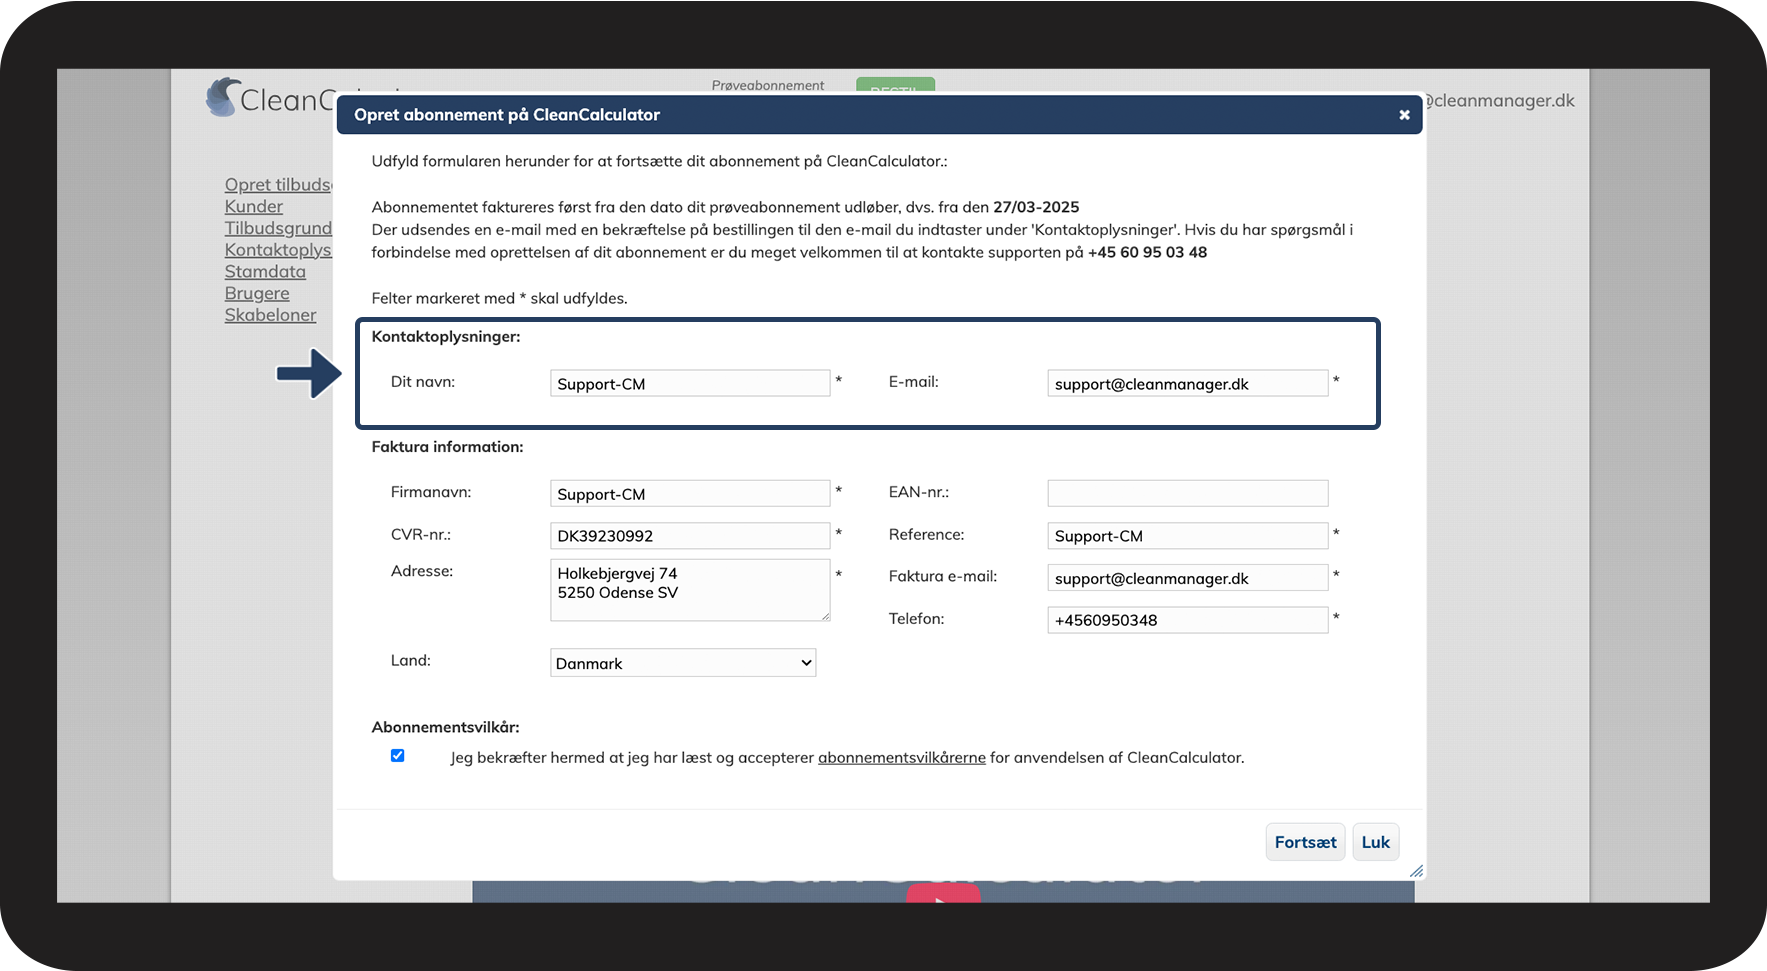The image size is (1767, 971).
Task: Click the date 27/03-2025 text
Action: coord(1036,207)
